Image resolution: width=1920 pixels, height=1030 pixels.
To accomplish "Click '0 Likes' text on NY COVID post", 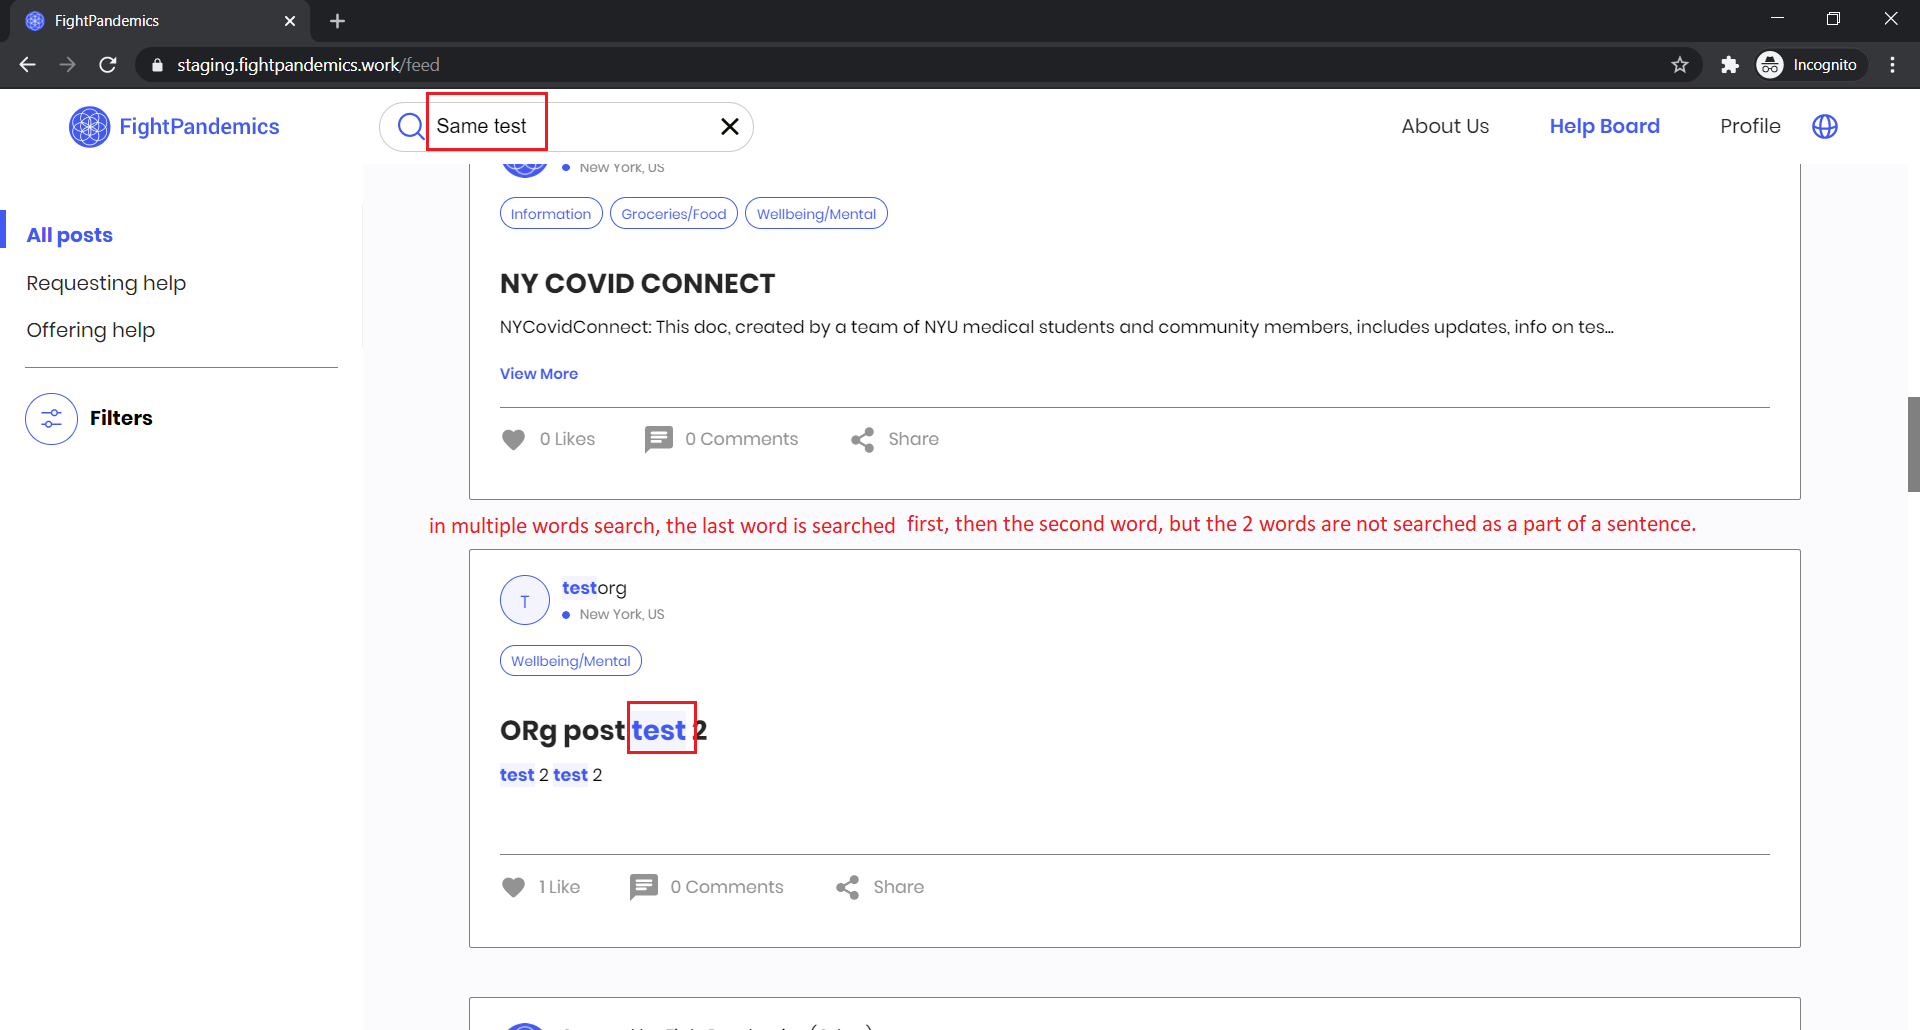I will [x=567, y=439].
